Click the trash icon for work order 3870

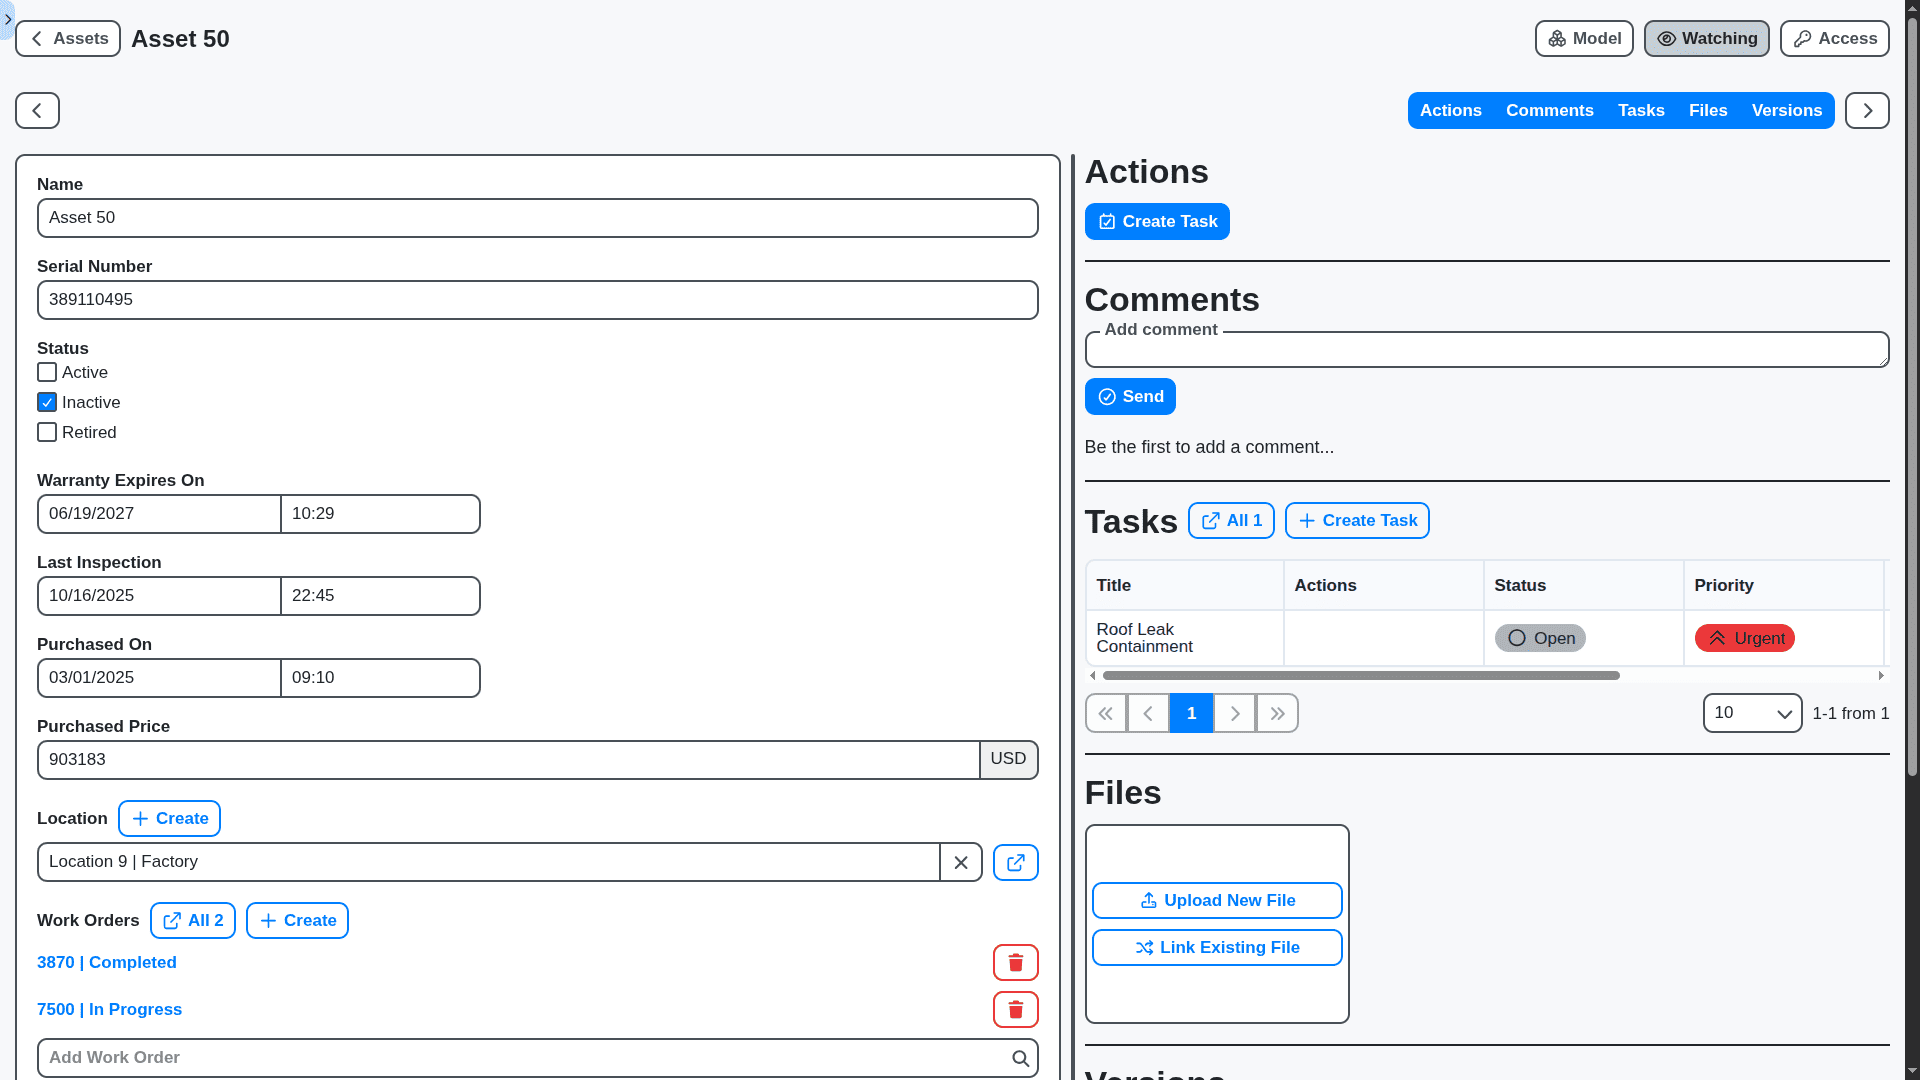click(1015, 962)
